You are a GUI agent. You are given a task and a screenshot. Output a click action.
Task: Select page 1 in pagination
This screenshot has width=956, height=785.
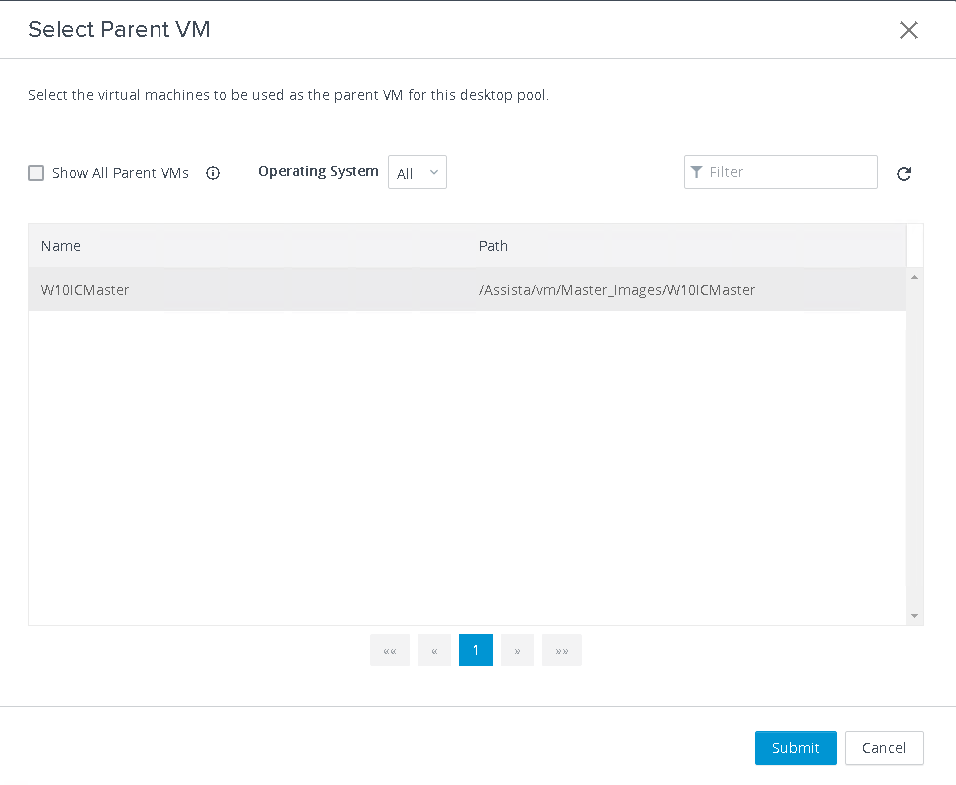[x=476, y=650]
